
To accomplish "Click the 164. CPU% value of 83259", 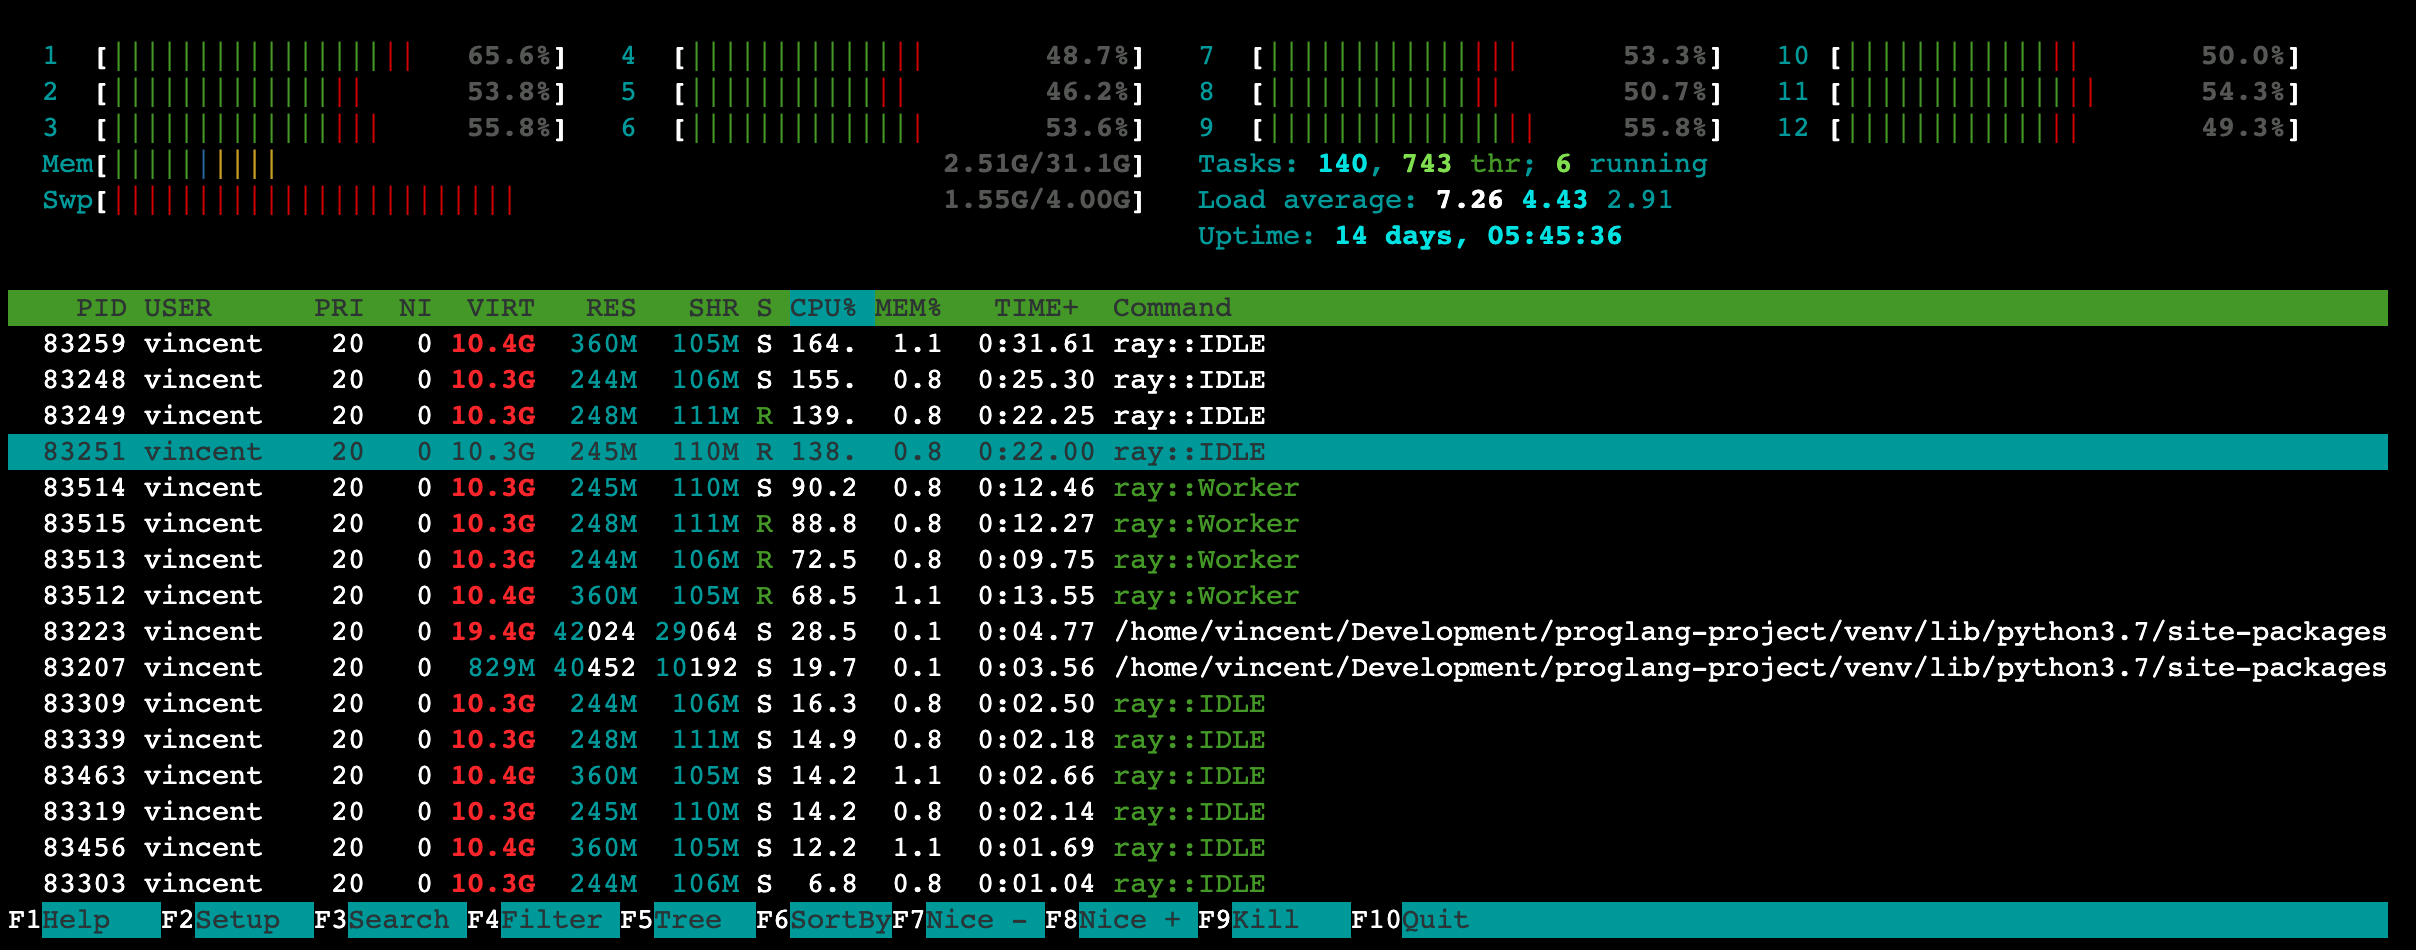I will point(824,344).
